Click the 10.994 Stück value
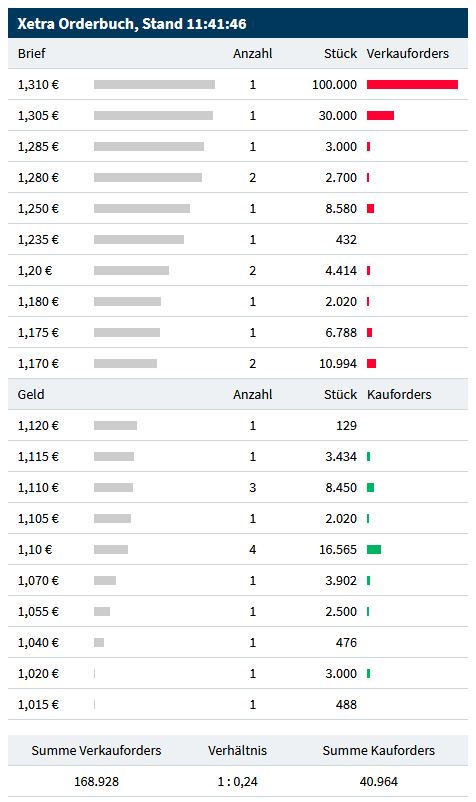This screenshot has width=476, height=802. [x=338, y=363]
